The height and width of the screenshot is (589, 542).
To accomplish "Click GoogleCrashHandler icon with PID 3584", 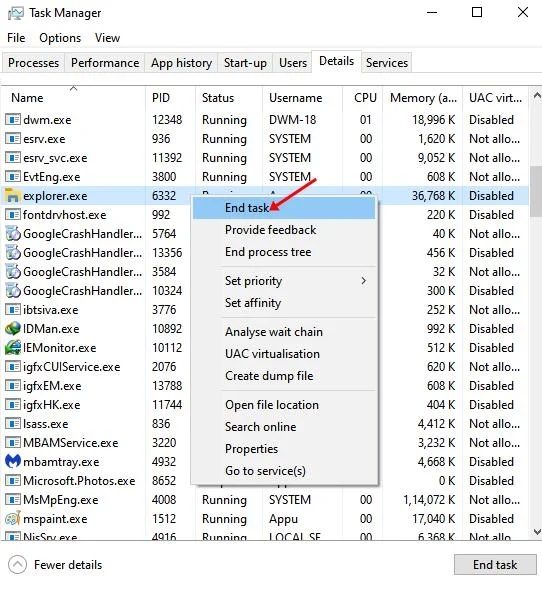I will pos(13,272).
